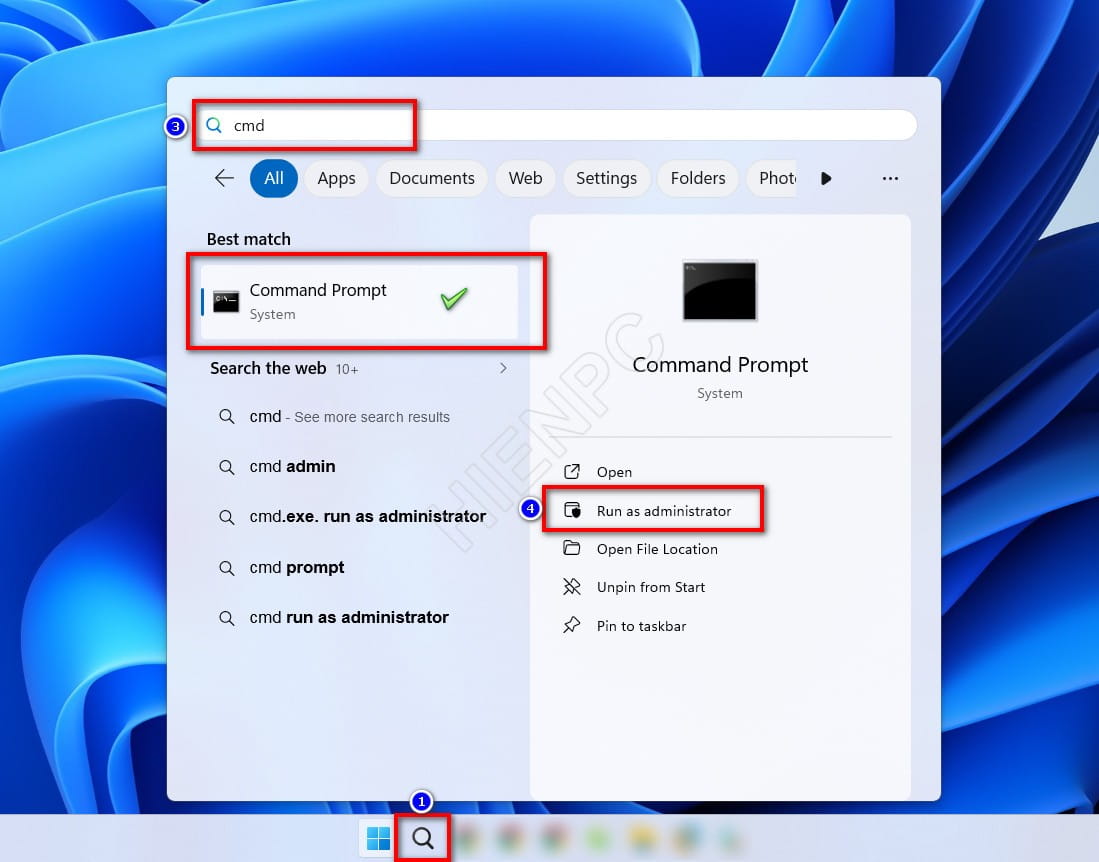Viewport: 1099px width, 862px height.
Task: Switch to the Folders filter tab
Action: 698,178
